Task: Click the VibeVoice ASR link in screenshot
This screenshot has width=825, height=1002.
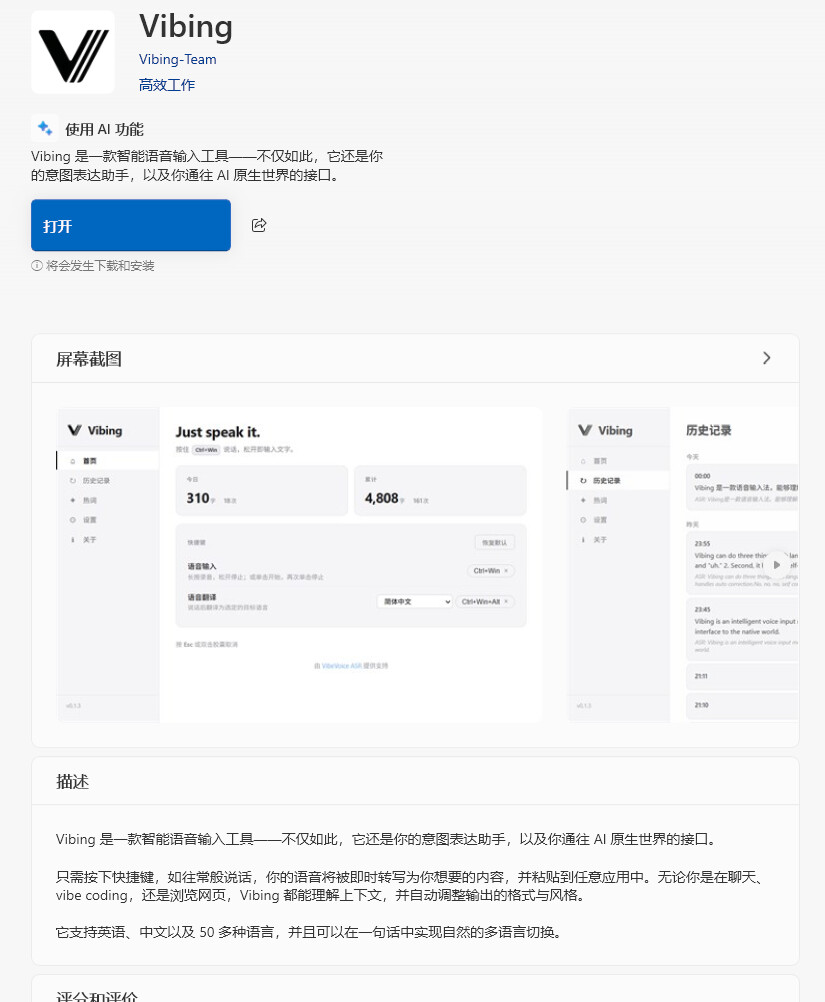Action: [340, 664]
